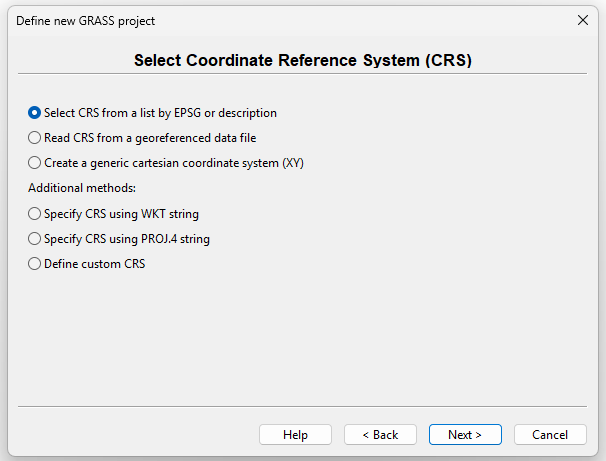Click the 'Select CRS from a list' label text

[160, 113]
